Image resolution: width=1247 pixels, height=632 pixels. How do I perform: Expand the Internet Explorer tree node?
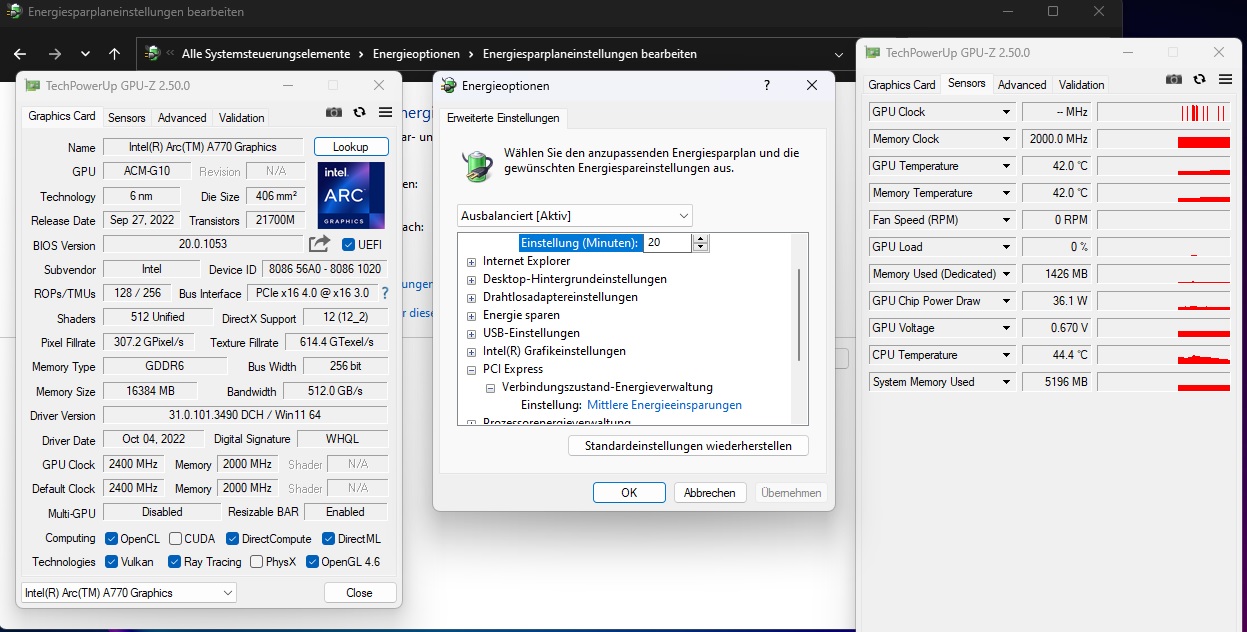472,261
